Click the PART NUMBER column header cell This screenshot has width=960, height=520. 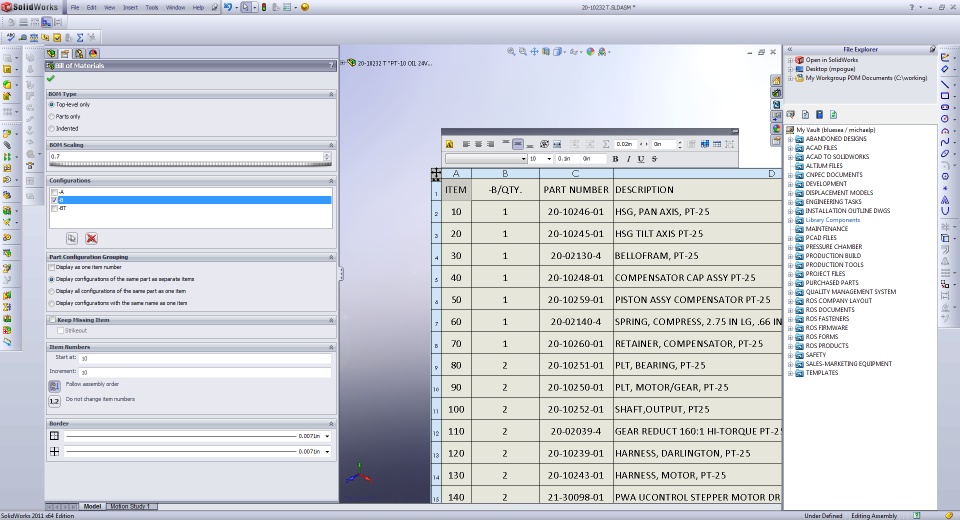[x=576, y=190]
